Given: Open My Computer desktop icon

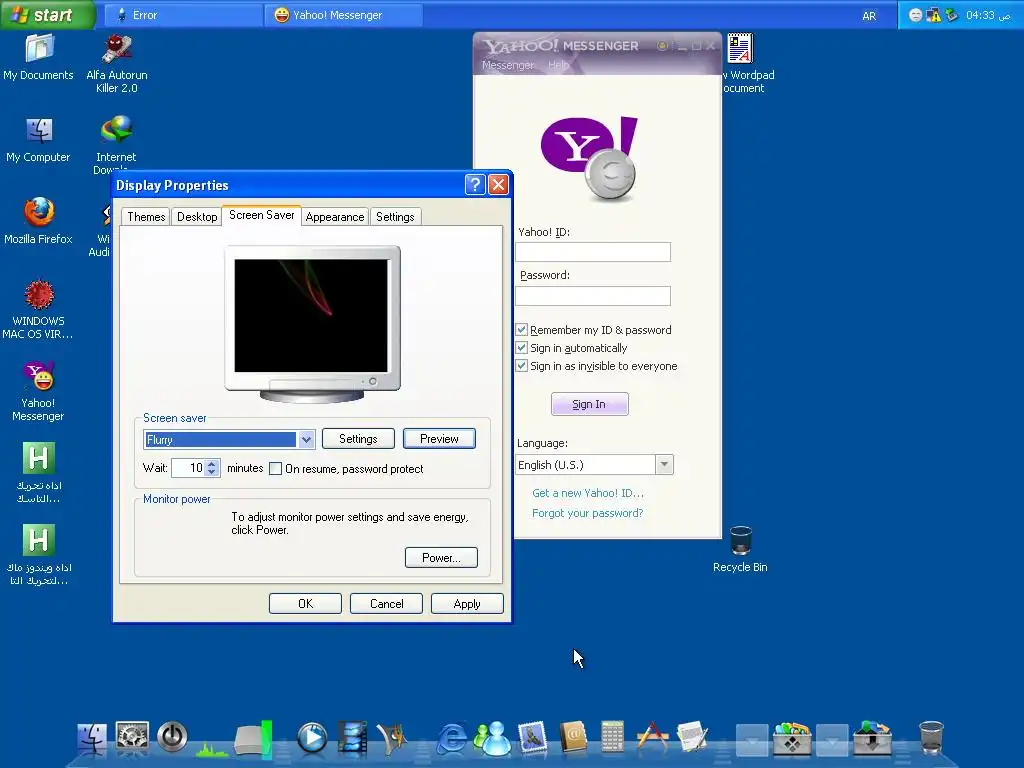Looking at the screenshot, I should click(x=38, y=140).
